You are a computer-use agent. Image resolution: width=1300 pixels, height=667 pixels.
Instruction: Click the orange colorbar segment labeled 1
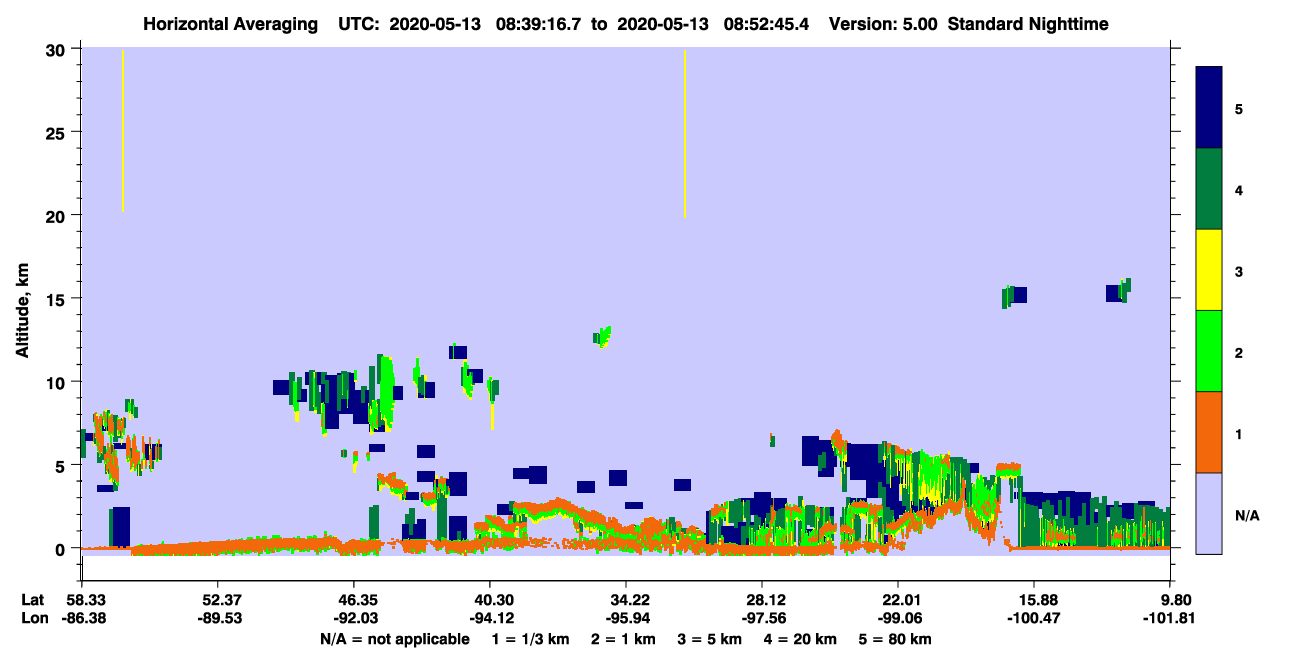pyautogui.click(x=1209, y=432)
